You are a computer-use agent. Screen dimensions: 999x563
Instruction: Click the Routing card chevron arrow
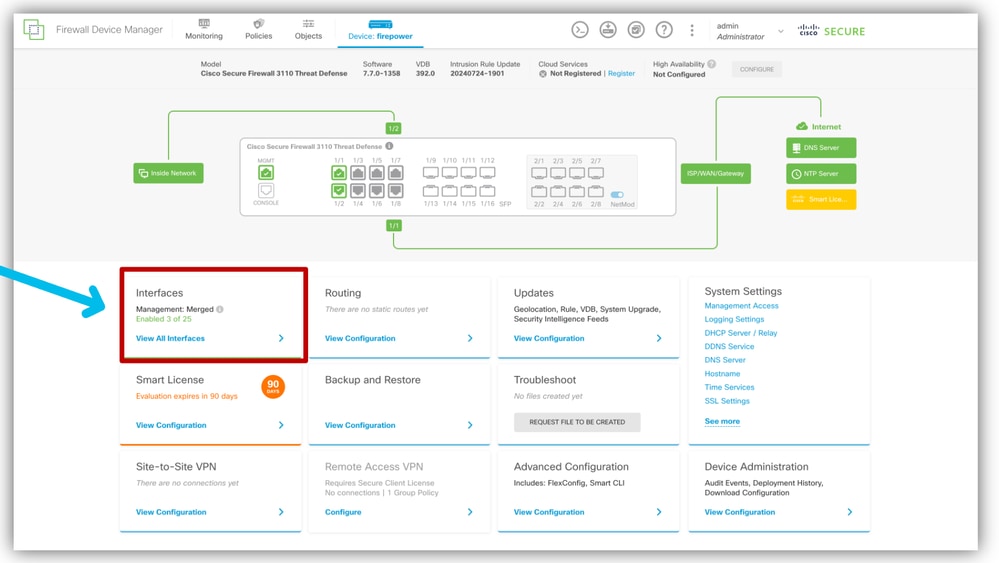470,338
